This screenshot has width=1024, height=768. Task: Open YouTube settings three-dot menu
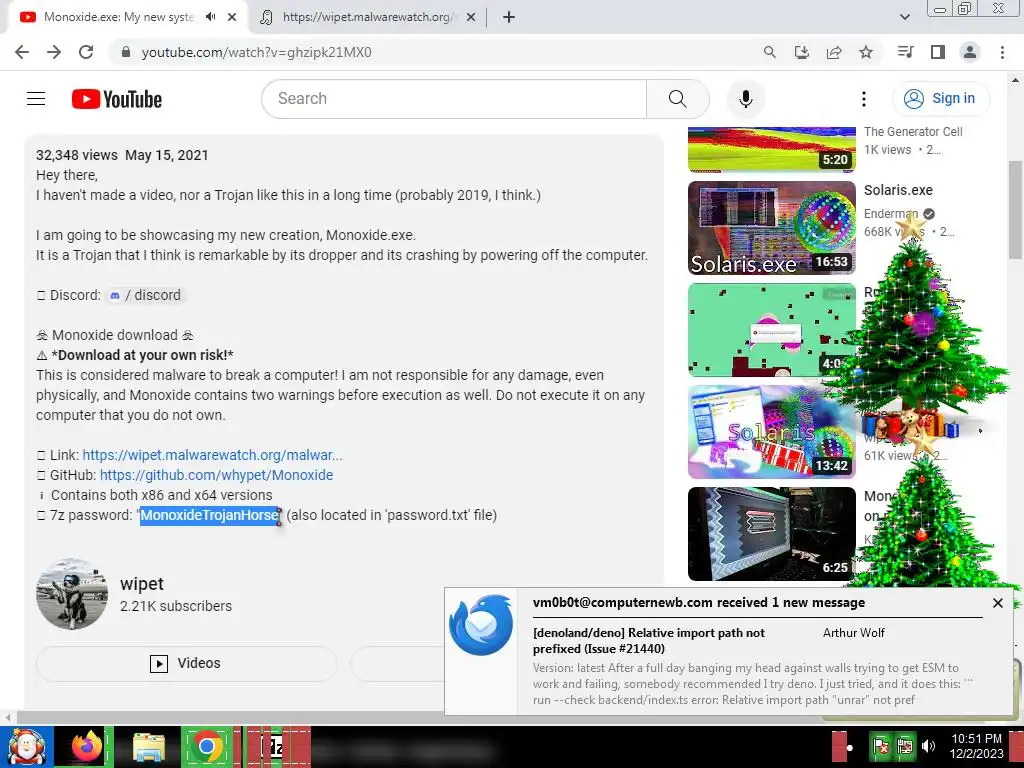pyautogui.click(x=864, y=99)
